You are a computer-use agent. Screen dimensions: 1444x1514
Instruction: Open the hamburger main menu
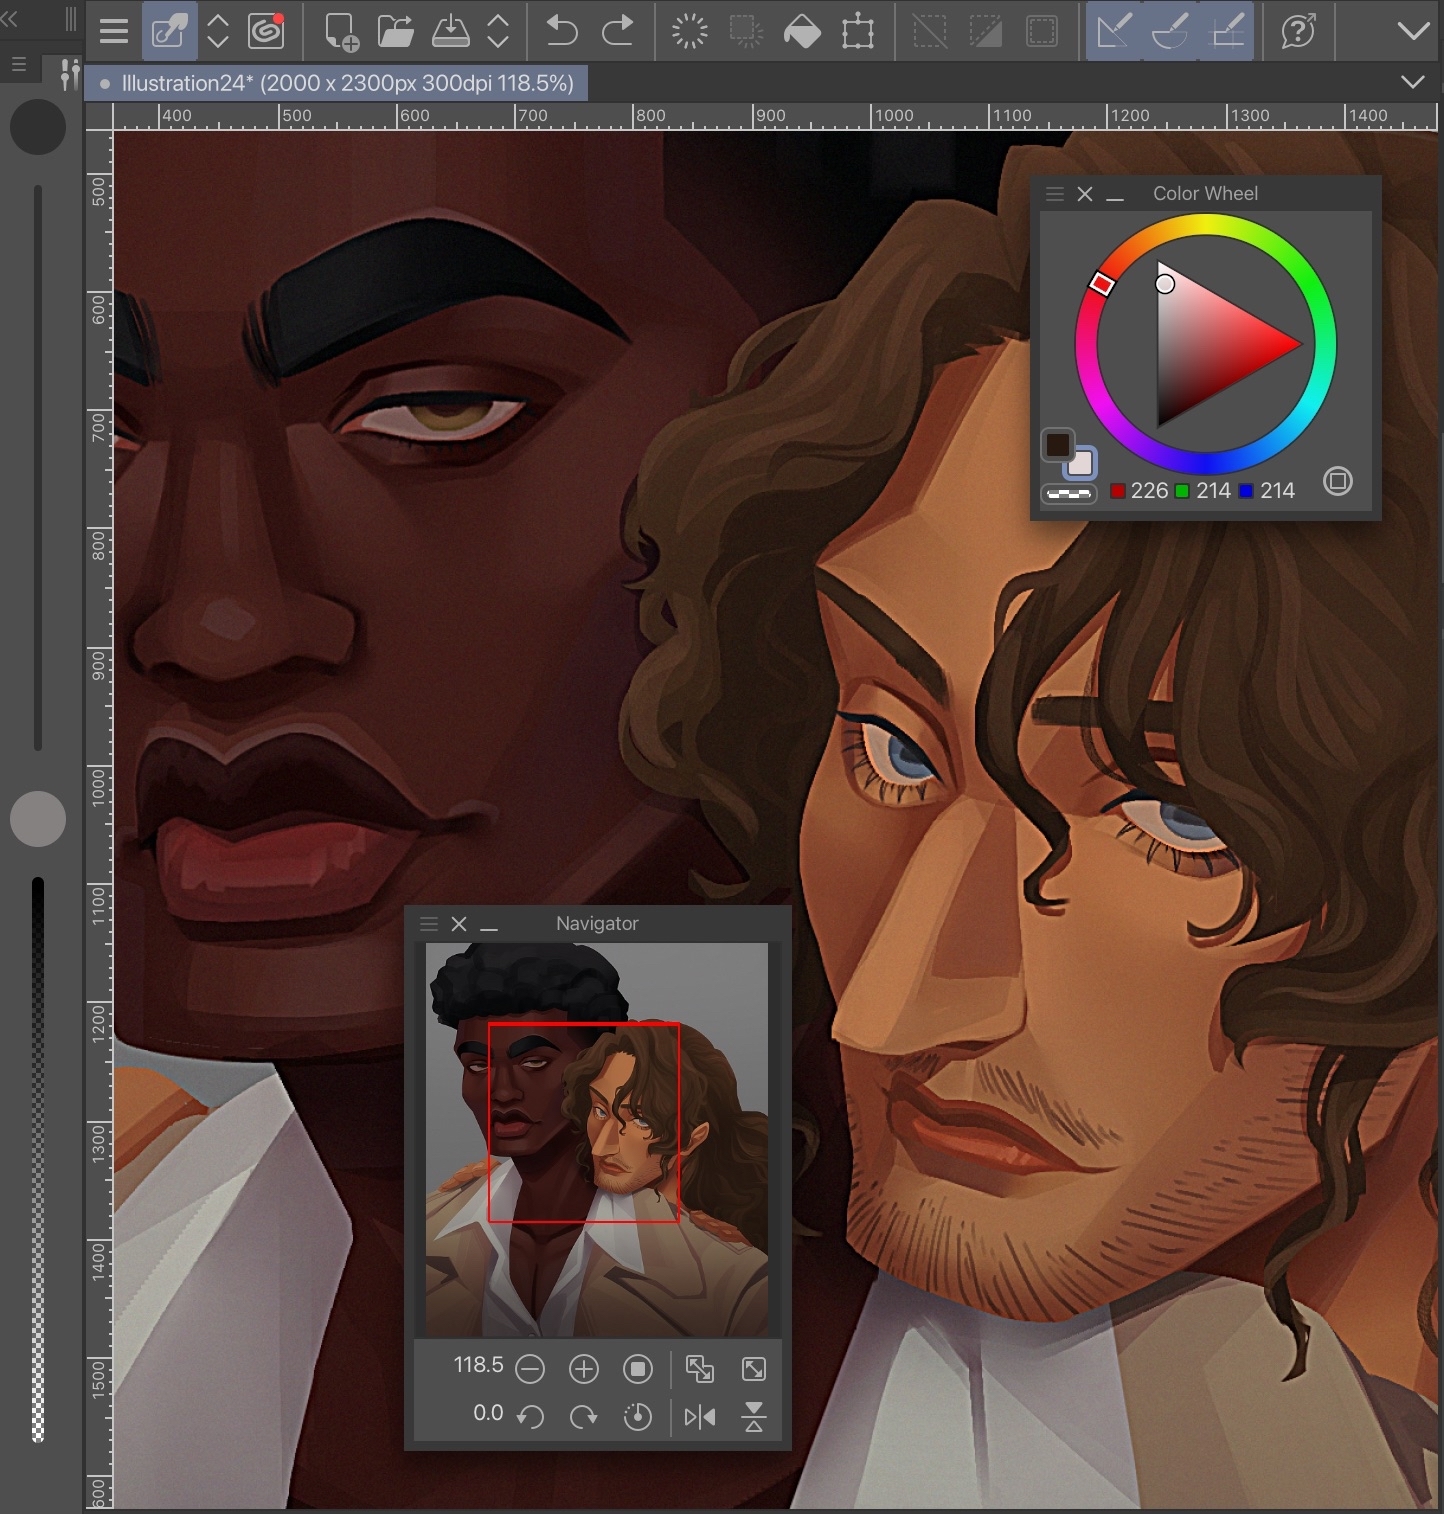pos(114,32)
